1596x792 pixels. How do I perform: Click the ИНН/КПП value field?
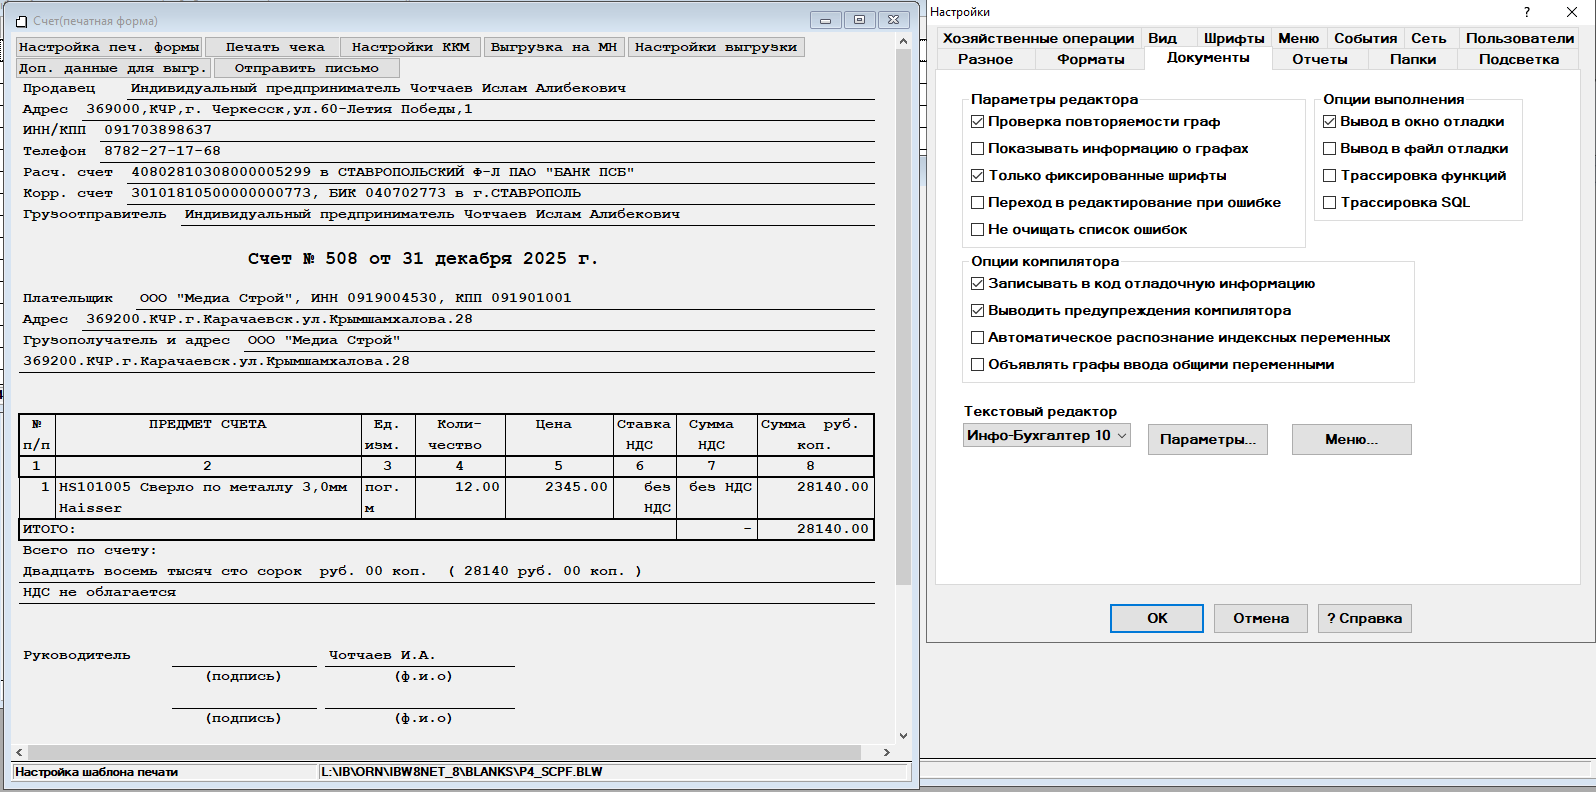158,130
